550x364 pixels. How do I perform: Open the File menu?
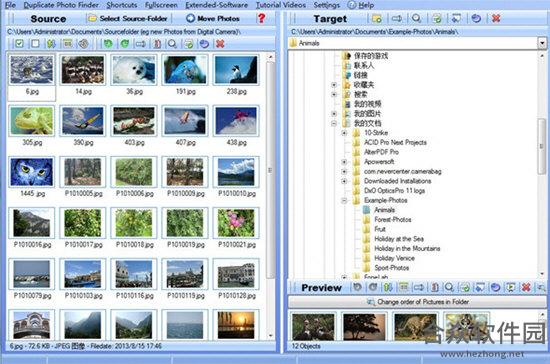click(x=10, y=5)
